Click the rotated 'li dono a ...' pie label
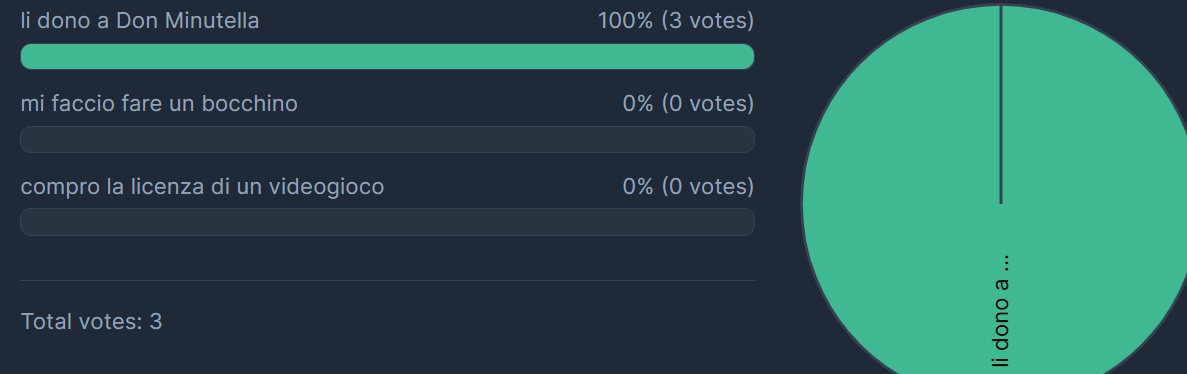1187x374 pixels. [x=1001, y=311]
